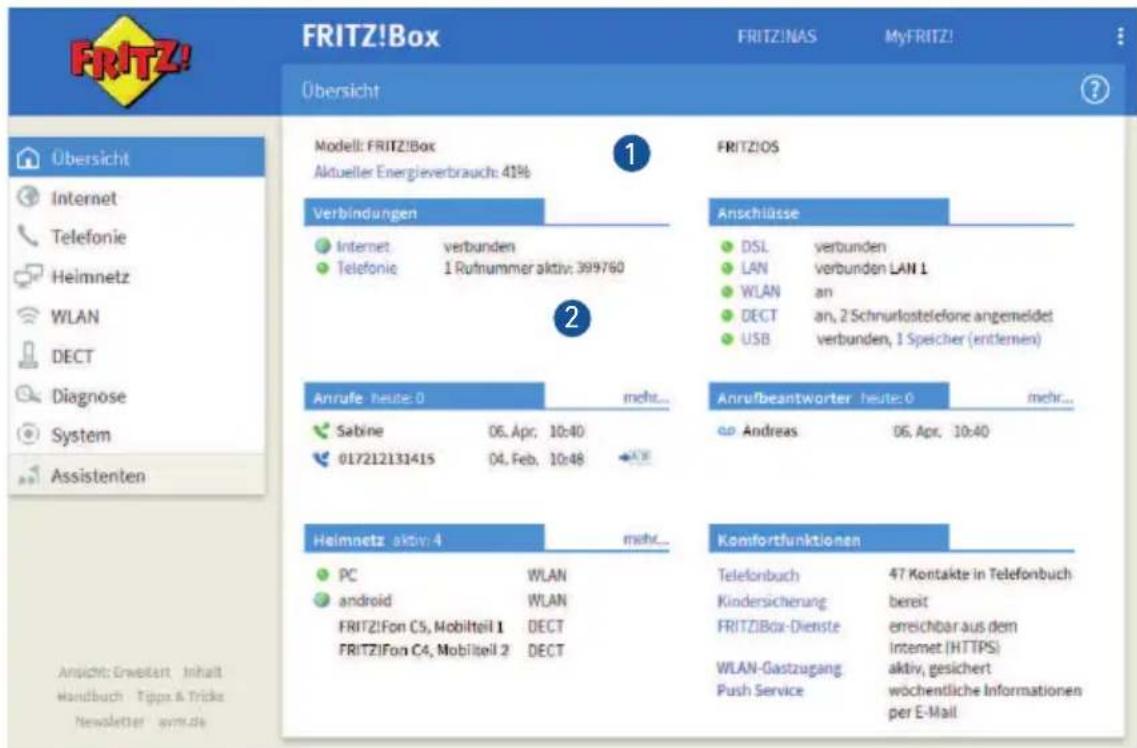The image size is (1137, 748).
Task: Open the WLAN-Gastzugang link
Action: [780, 668]
